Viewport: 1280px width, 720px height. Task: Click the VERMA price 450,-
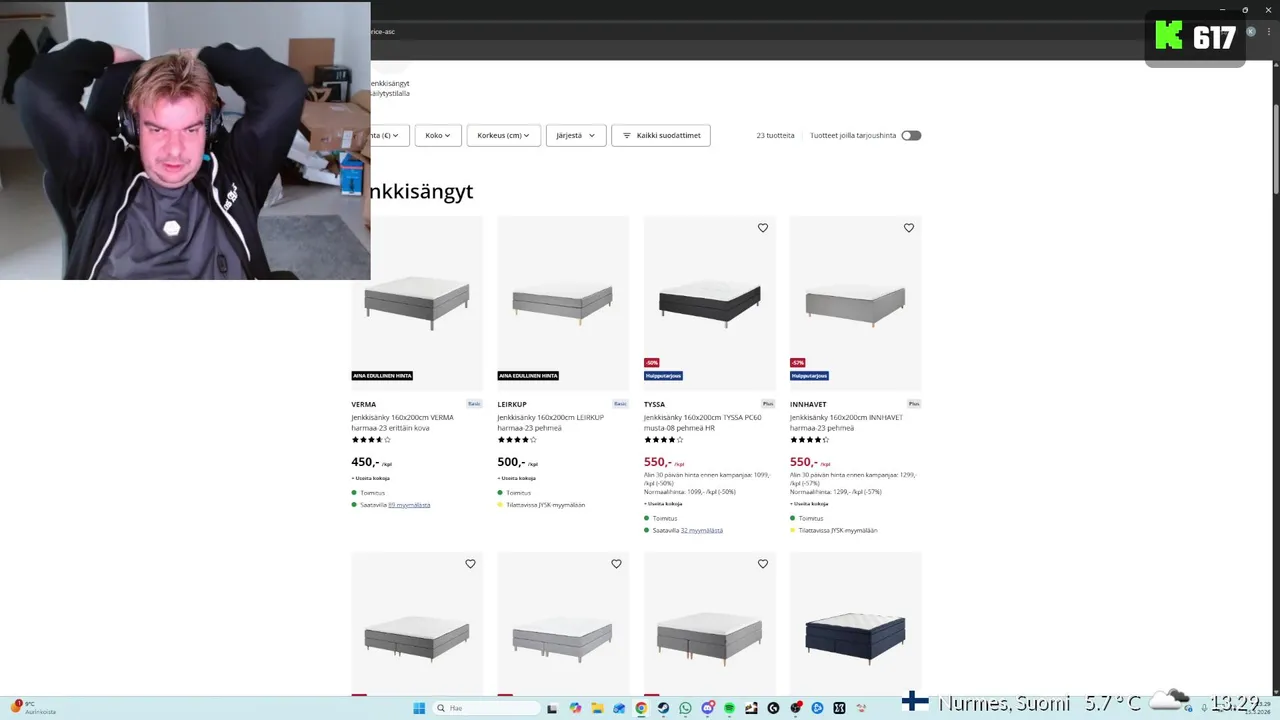(x=365, y=462)
